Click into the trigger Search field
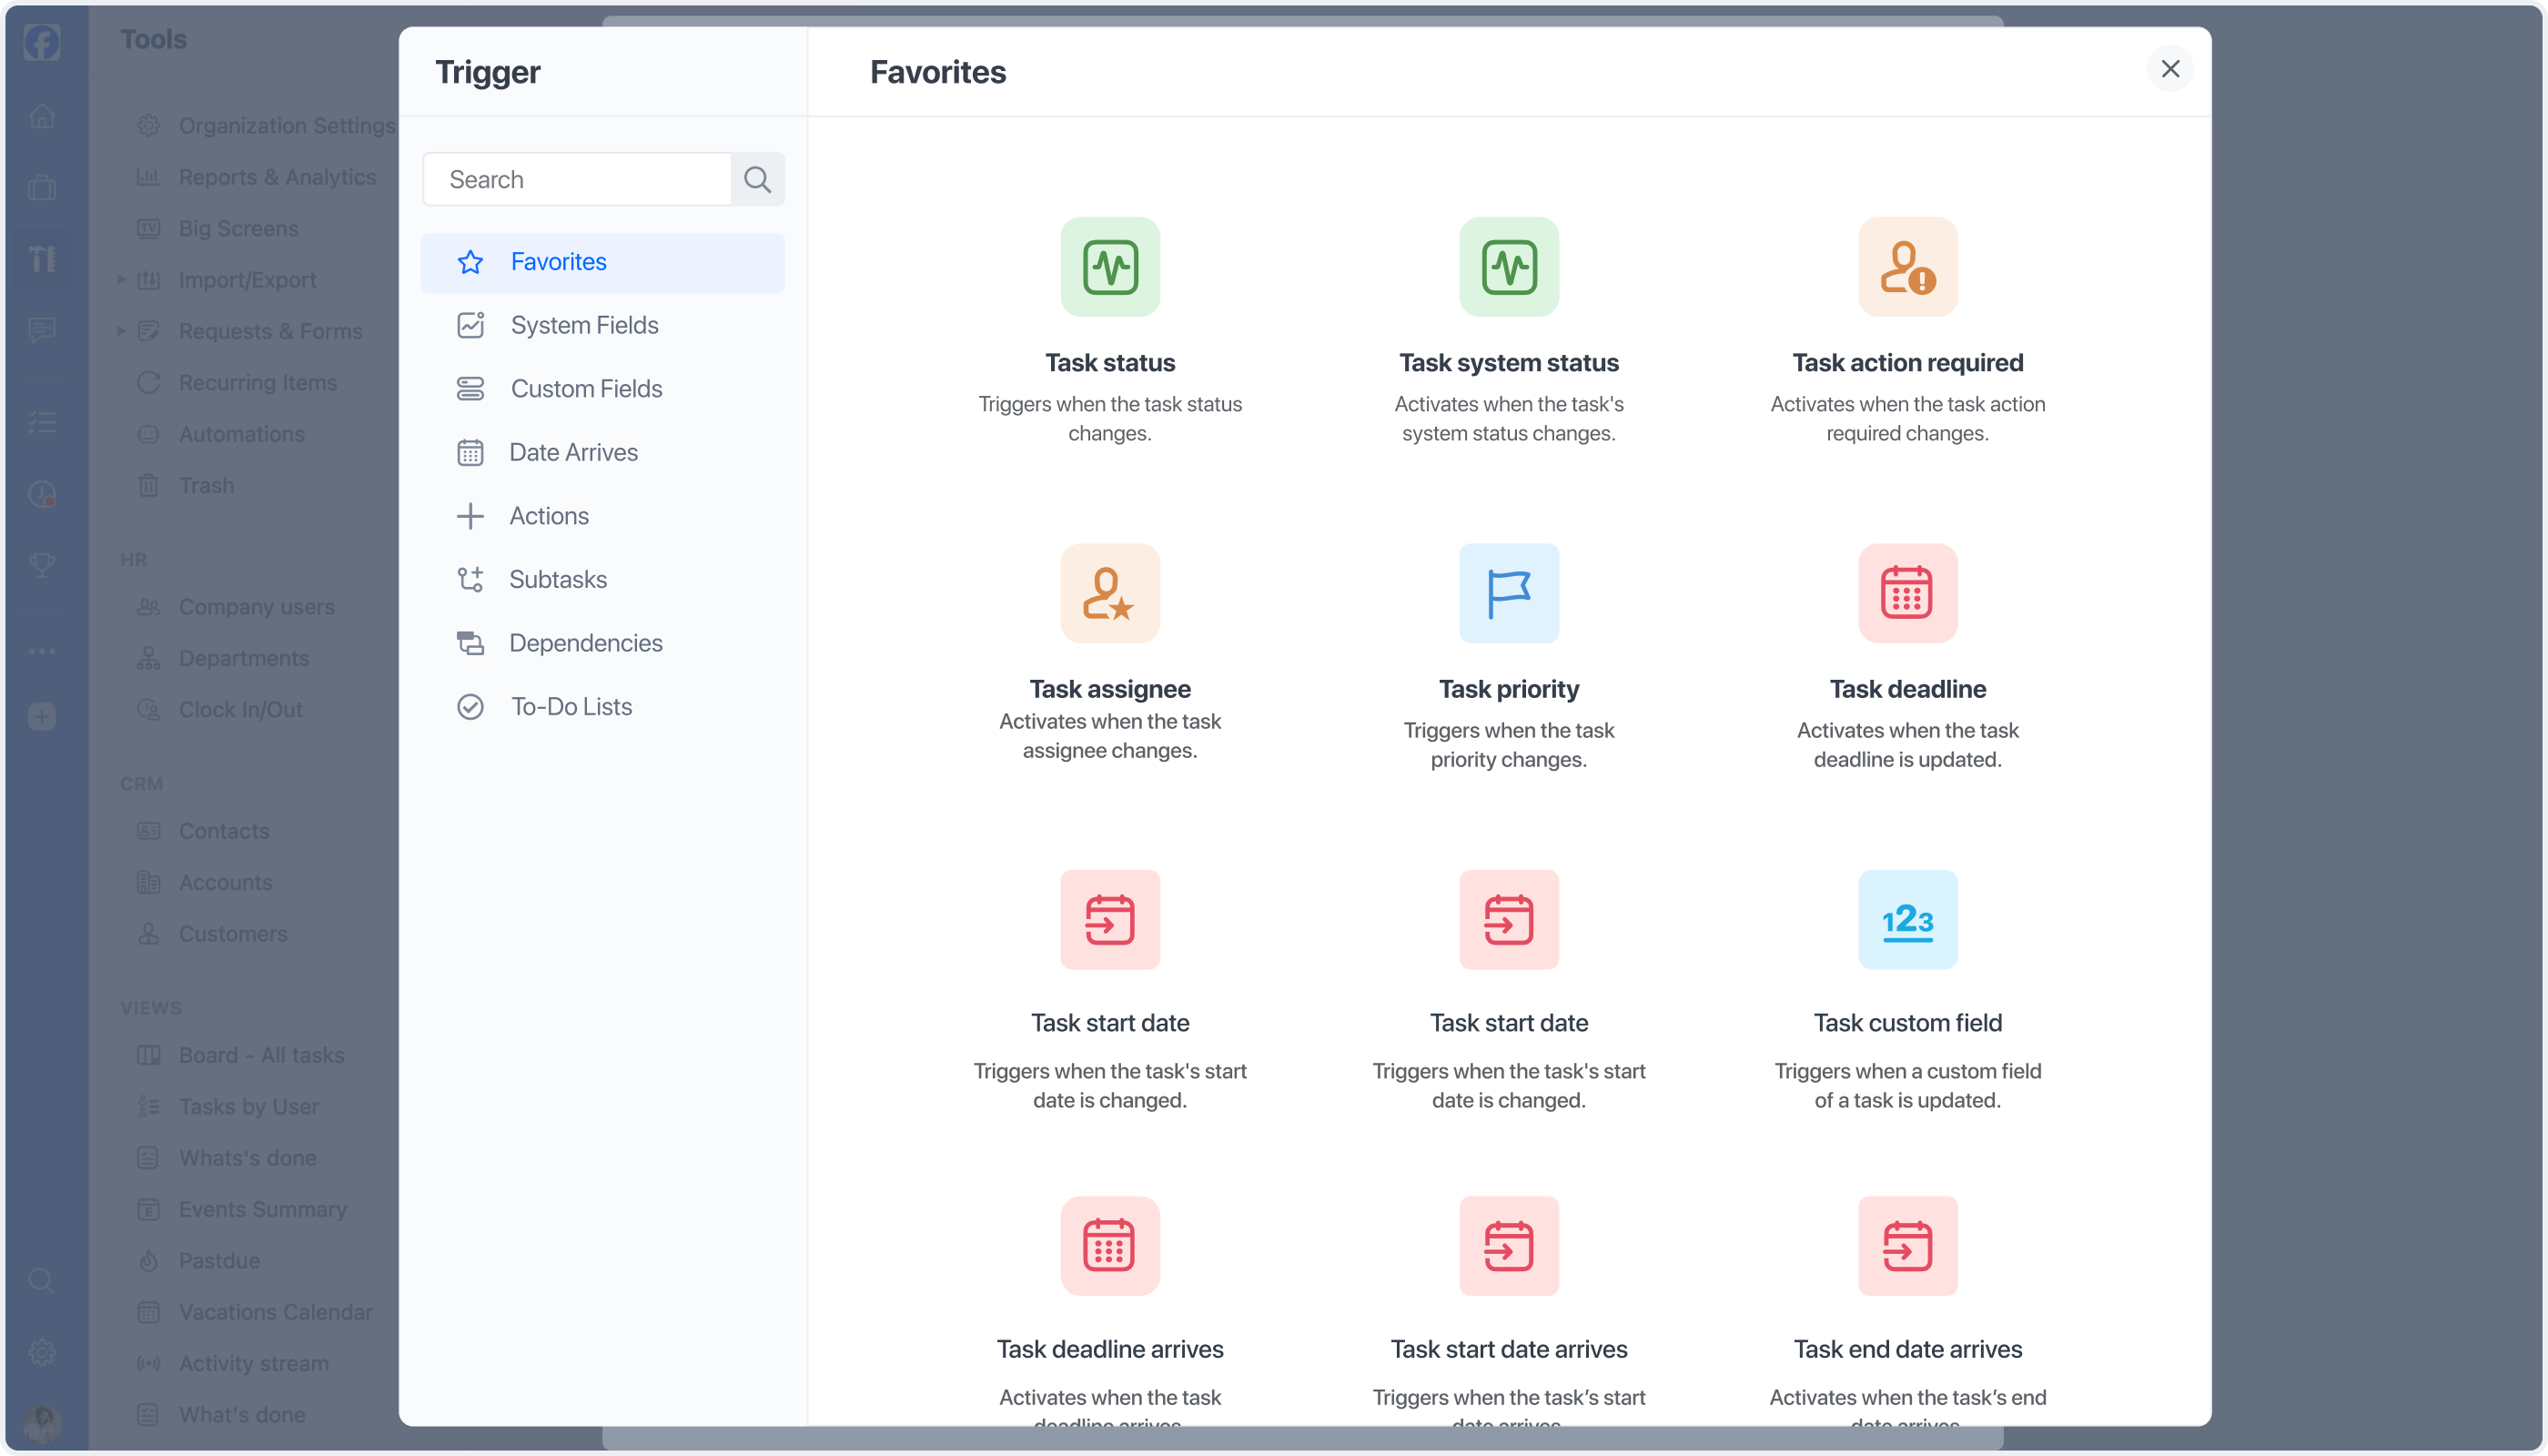This screenshot has height=1456, width=2548. tap(578, 179)
